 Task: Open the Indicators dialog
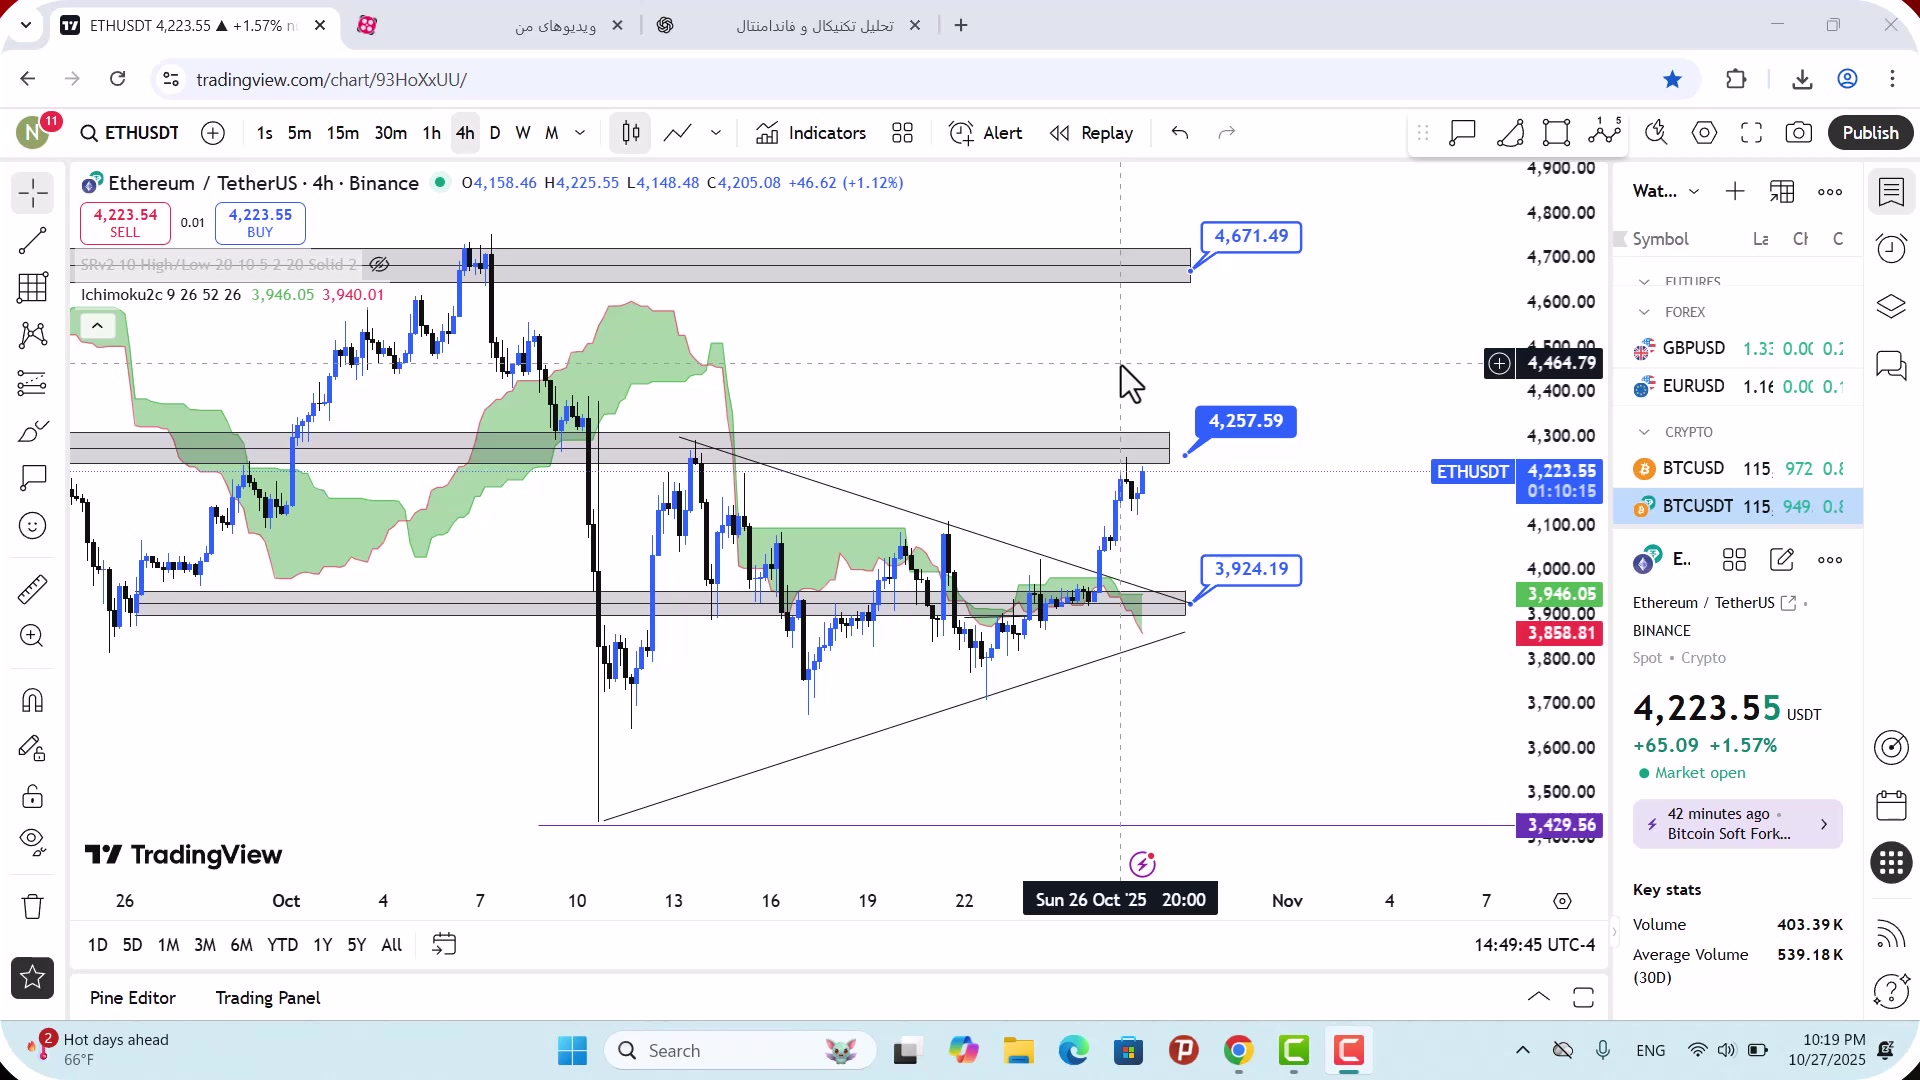click(x=811, y=133)
